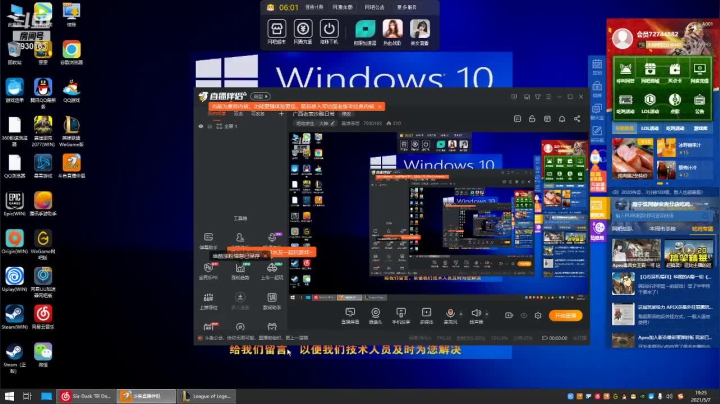This screenshot has height=404, width=720.
Task: Edit the room title with pencil icon
Action: (x=333, y=123)
